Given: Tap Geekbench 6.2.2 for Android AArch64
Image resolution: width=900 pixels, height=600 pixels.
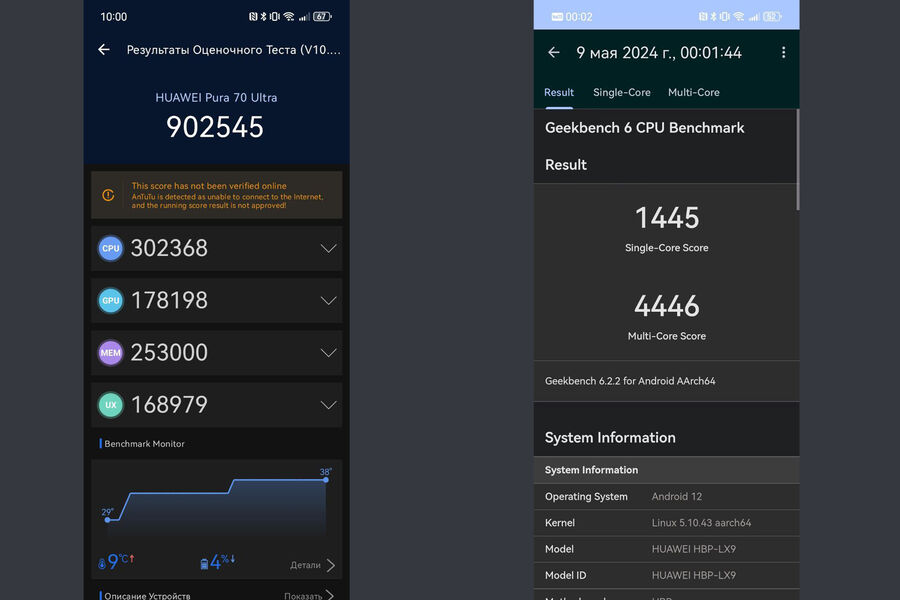Looking at the screenshot, I should pos(630,381).
